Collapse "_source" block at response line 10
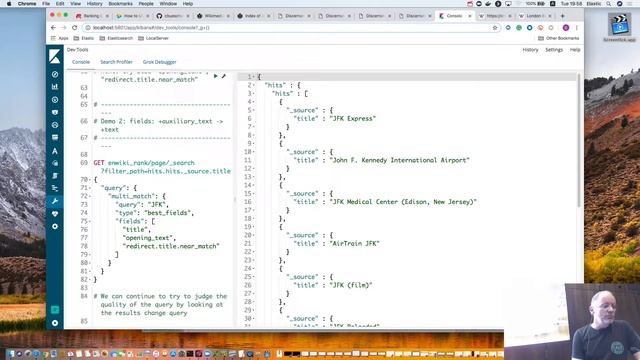This screenshot has width=640, height=360. click(254, 152)
